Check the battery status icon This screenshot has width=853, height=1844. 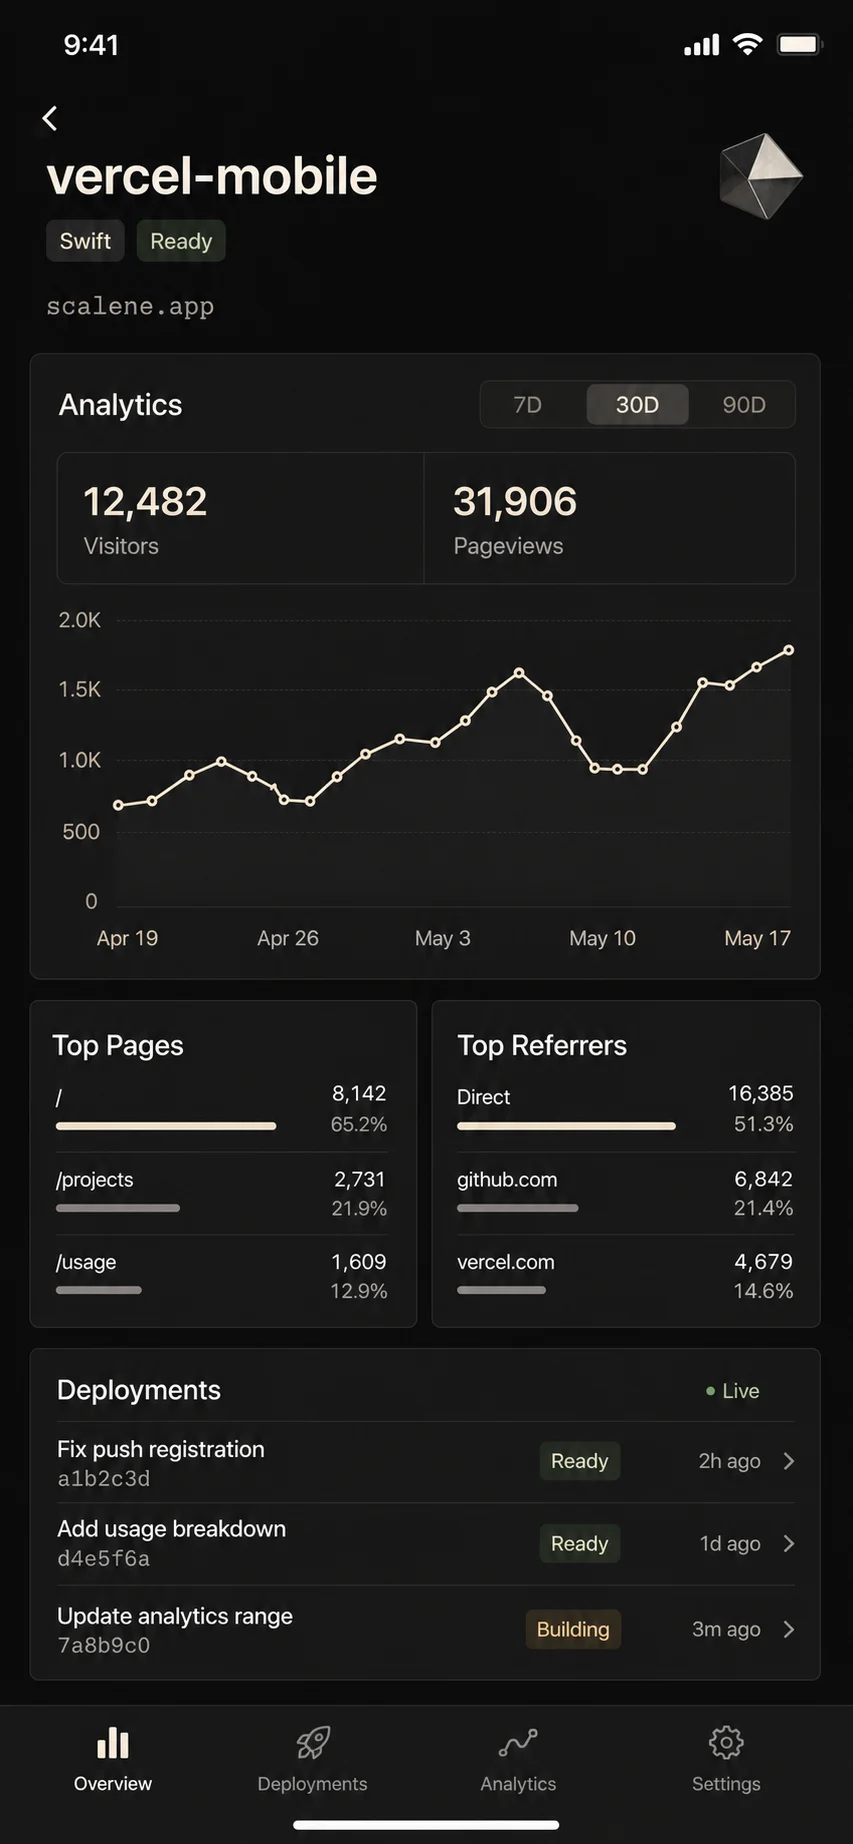click(799, 44)
